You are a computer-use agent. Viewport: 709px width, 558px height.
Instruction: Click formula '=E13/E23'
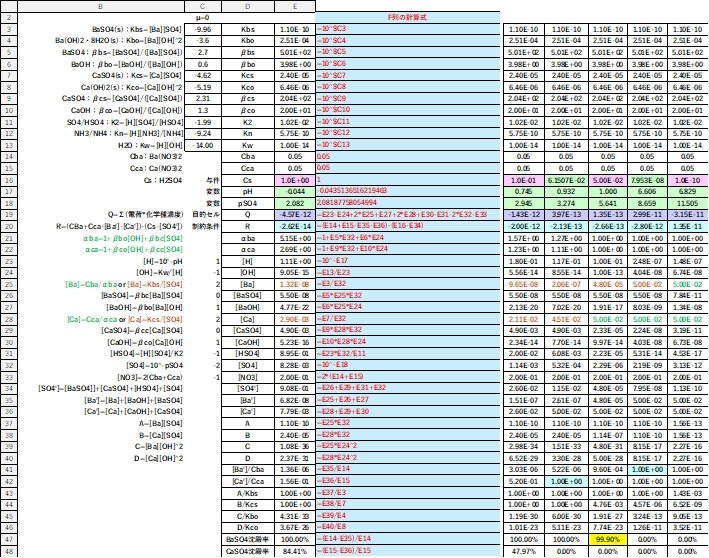(407, 272)
